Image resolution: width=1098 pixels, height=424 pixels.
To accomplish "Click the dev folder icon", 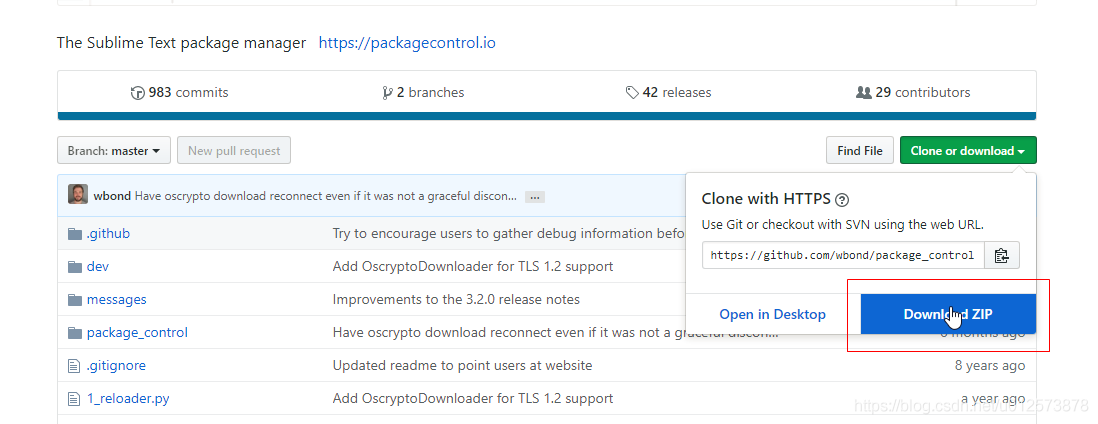I will pos(74,267).
